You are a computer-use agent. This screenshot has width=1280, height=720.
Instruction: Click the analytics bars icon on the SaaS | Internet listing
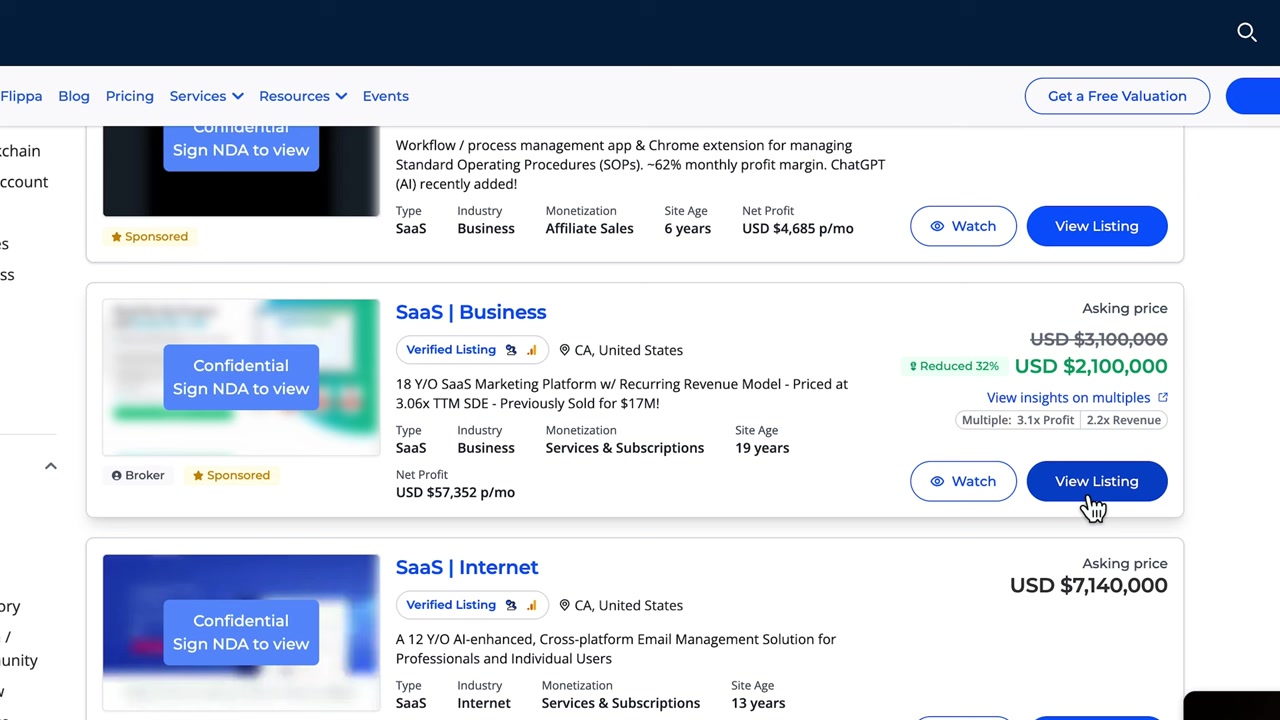[x=531, y=605]
